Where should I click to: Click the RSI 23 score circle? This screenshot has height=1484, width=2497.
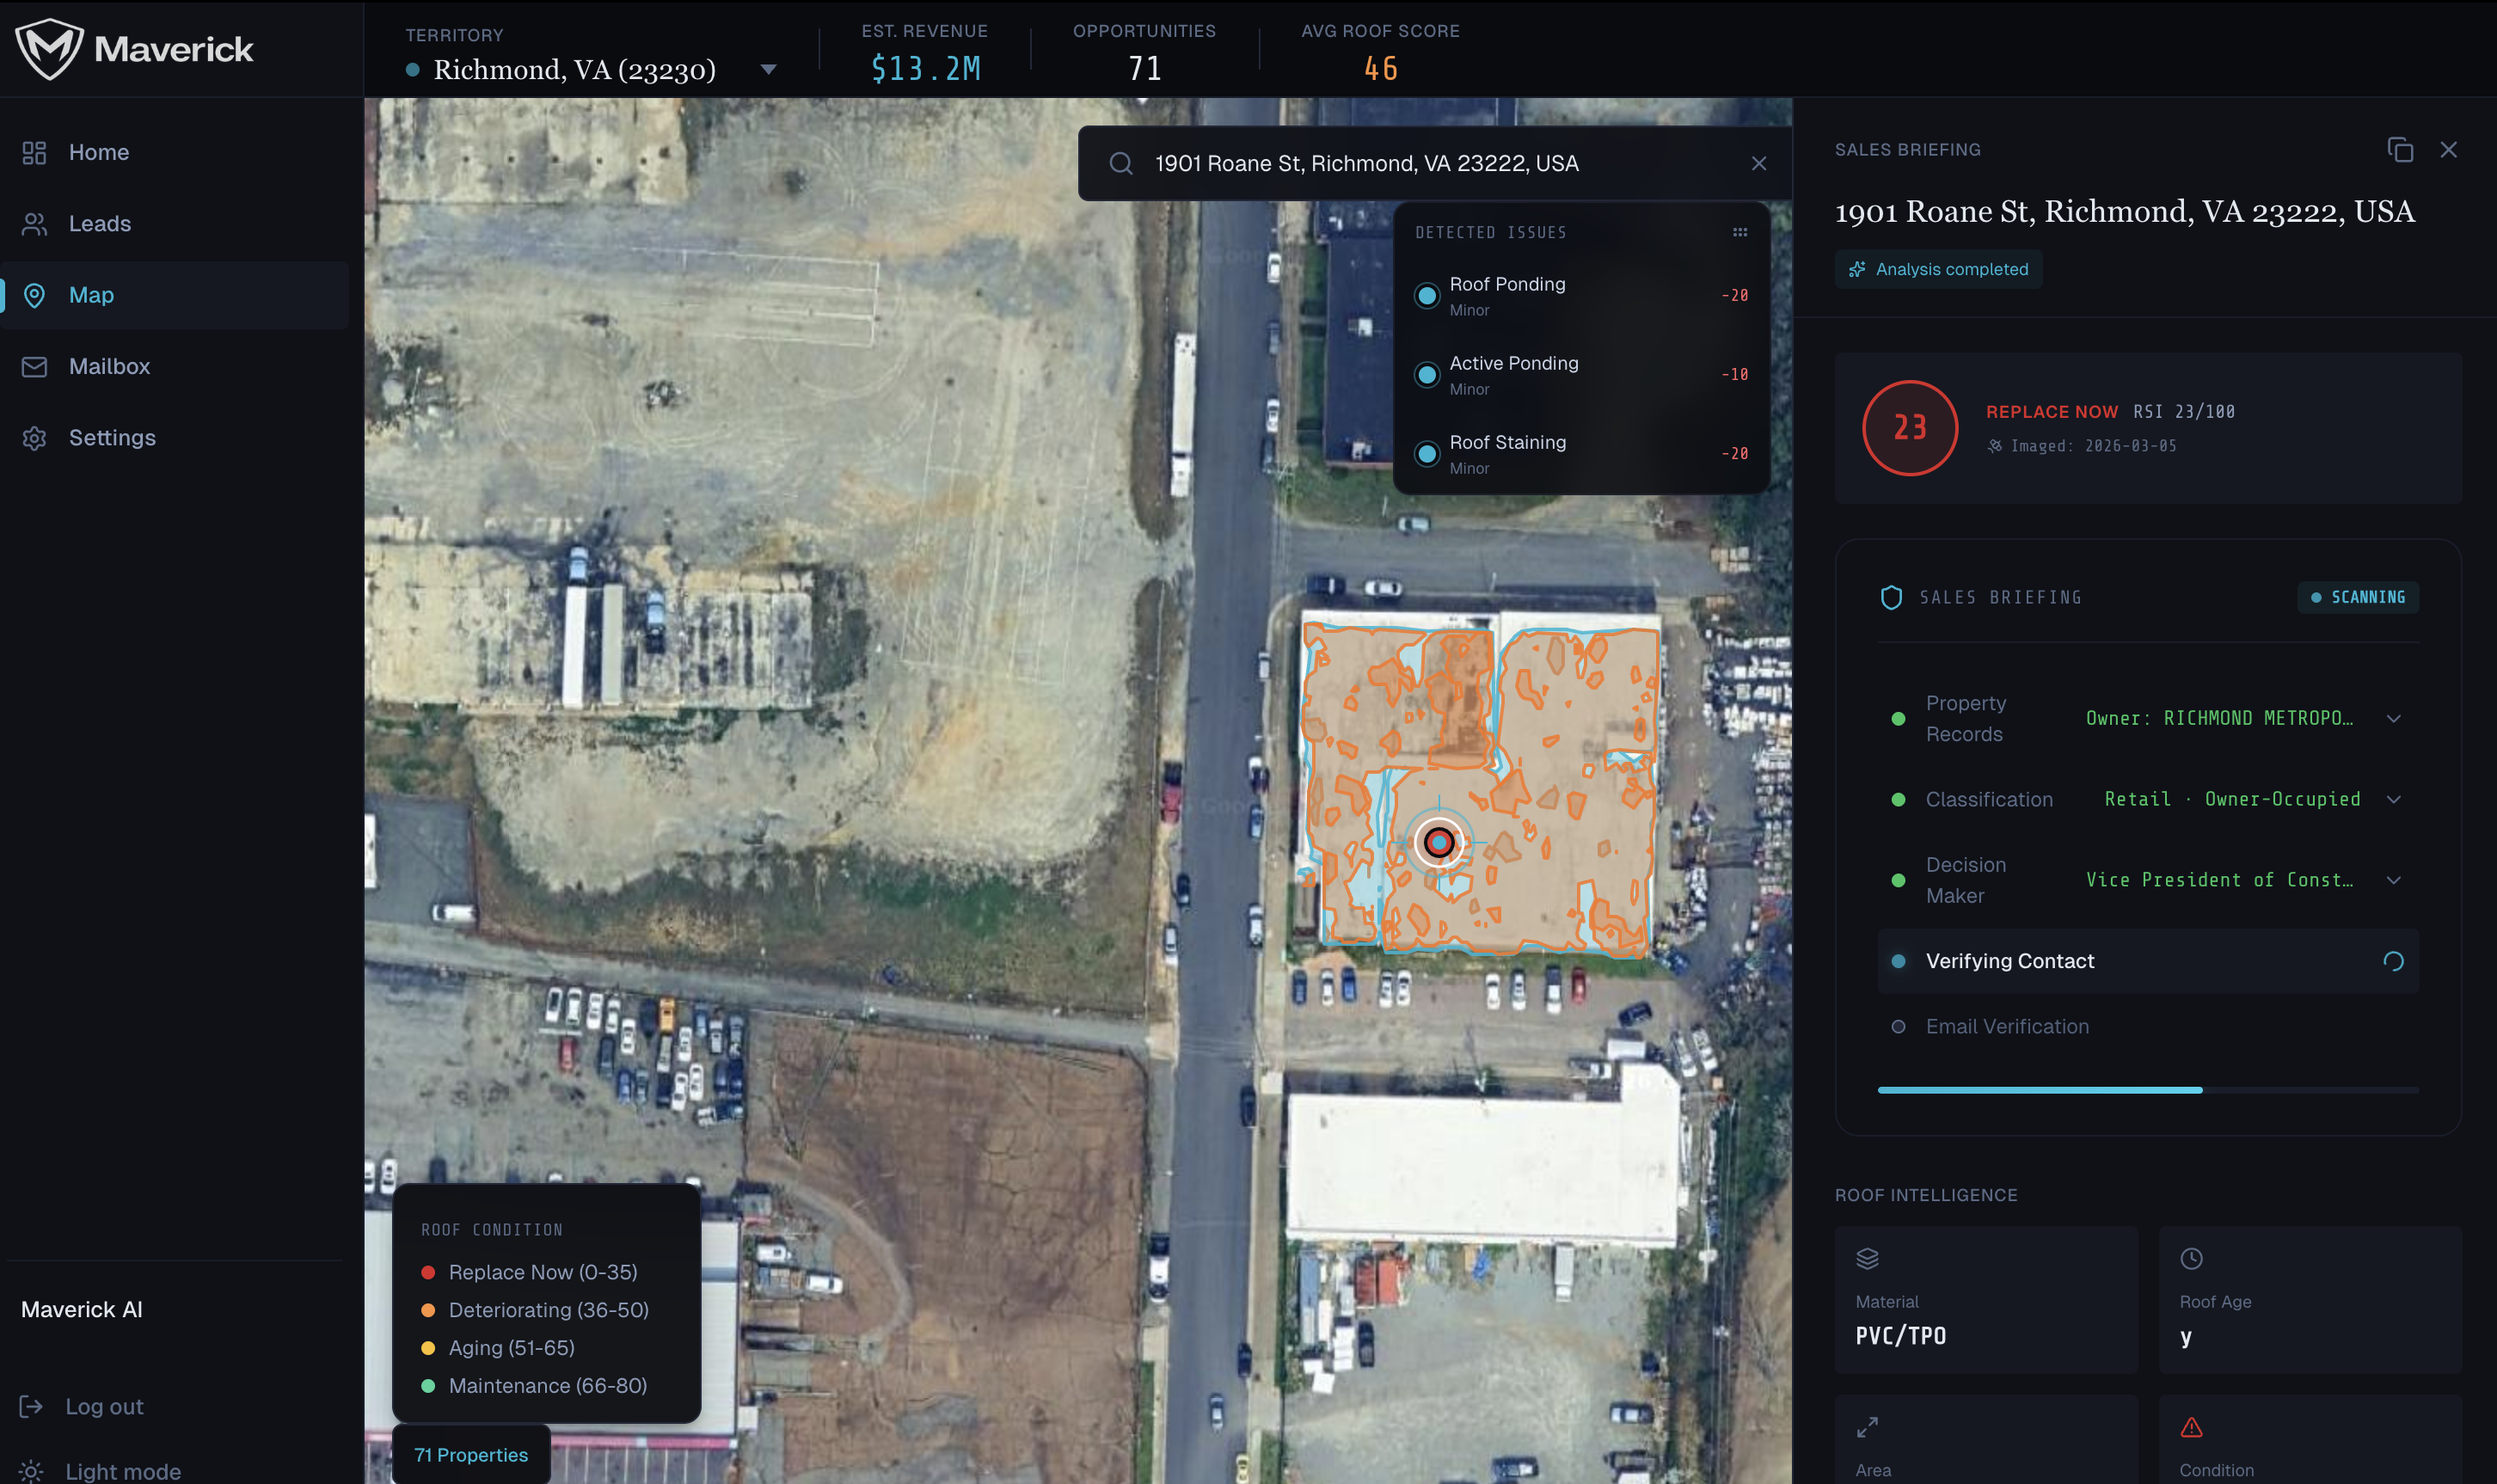click(1909, 428)
